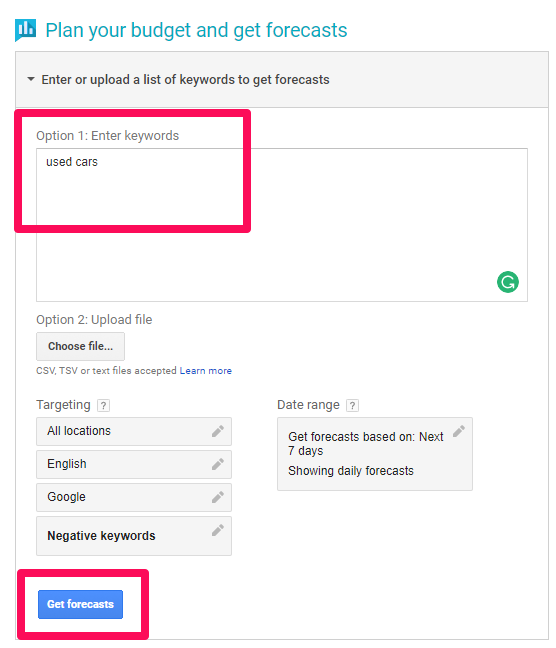Open the English language targeting field
Screen dimensions: 556x648
134,465
